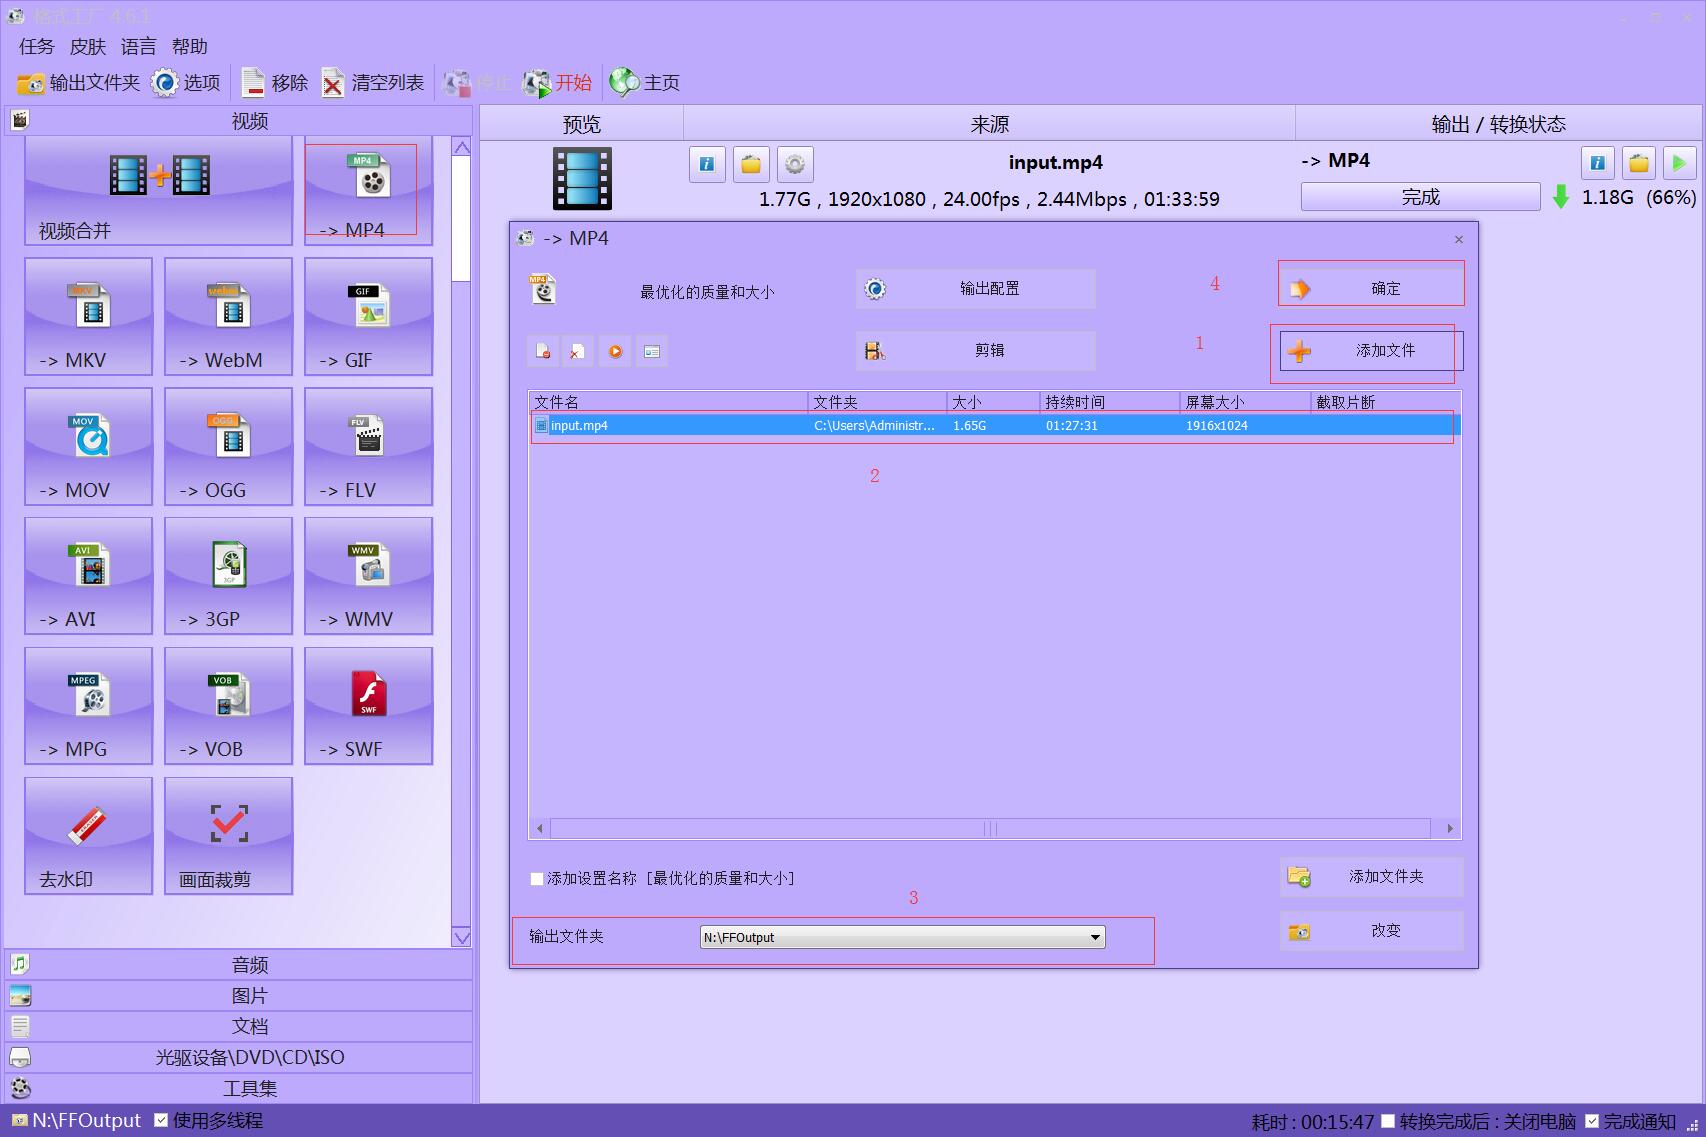Enable 添加设置名称 checkbox in the dialog
The width and height of the screenshot is (1706, 1137).
[x=537, y=878]
